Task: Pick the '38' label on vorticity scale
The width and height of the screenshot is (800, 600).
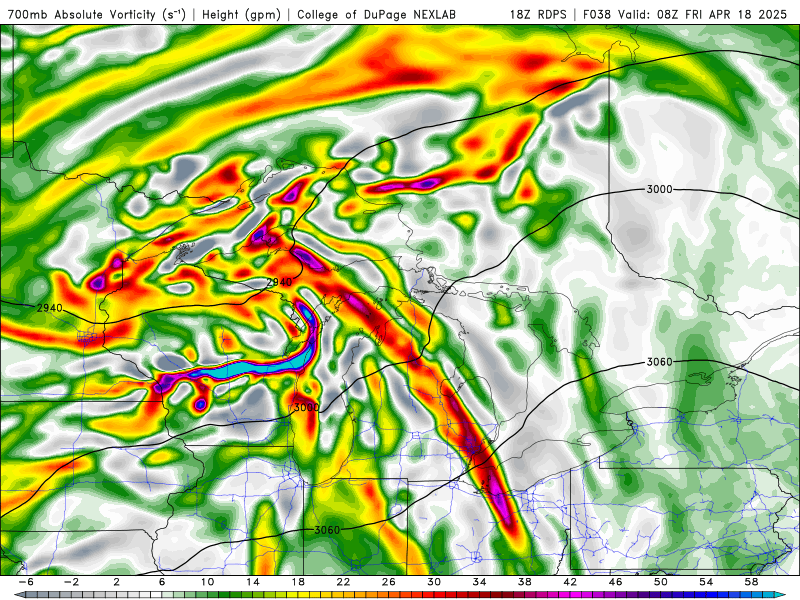Action: pos(524,582)
